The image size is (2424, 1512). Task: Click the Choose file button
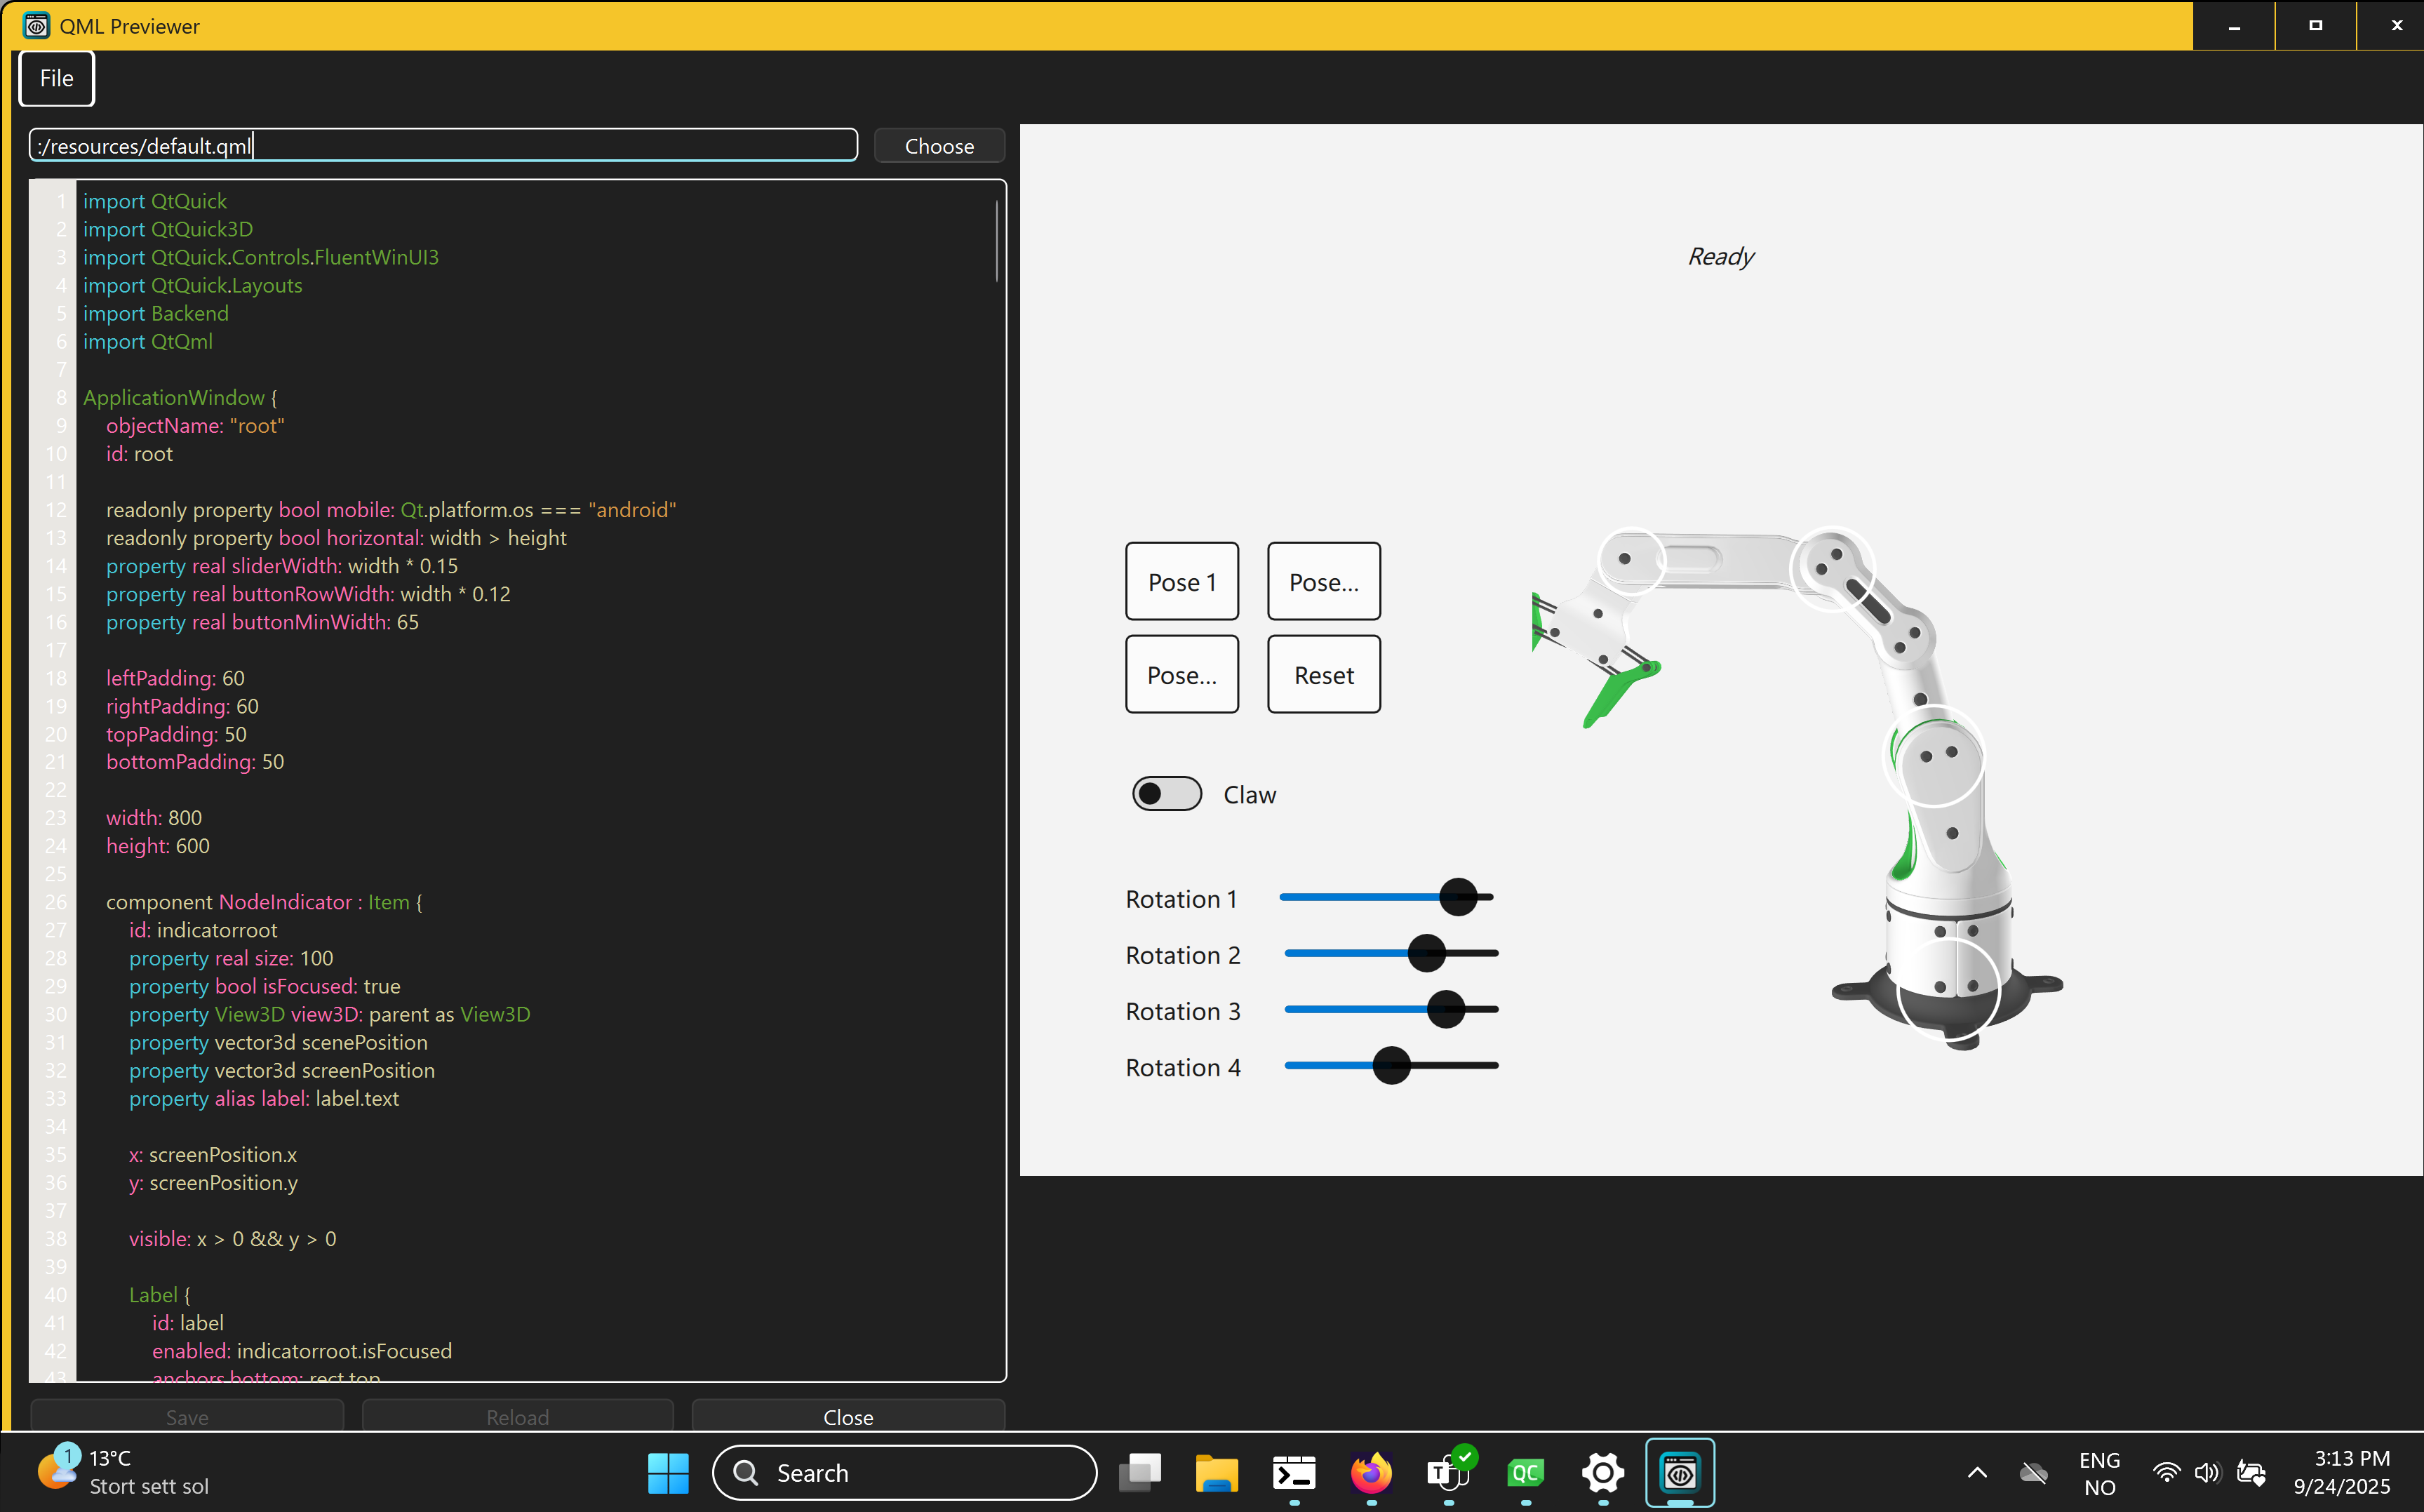click(x=938, y=146)
